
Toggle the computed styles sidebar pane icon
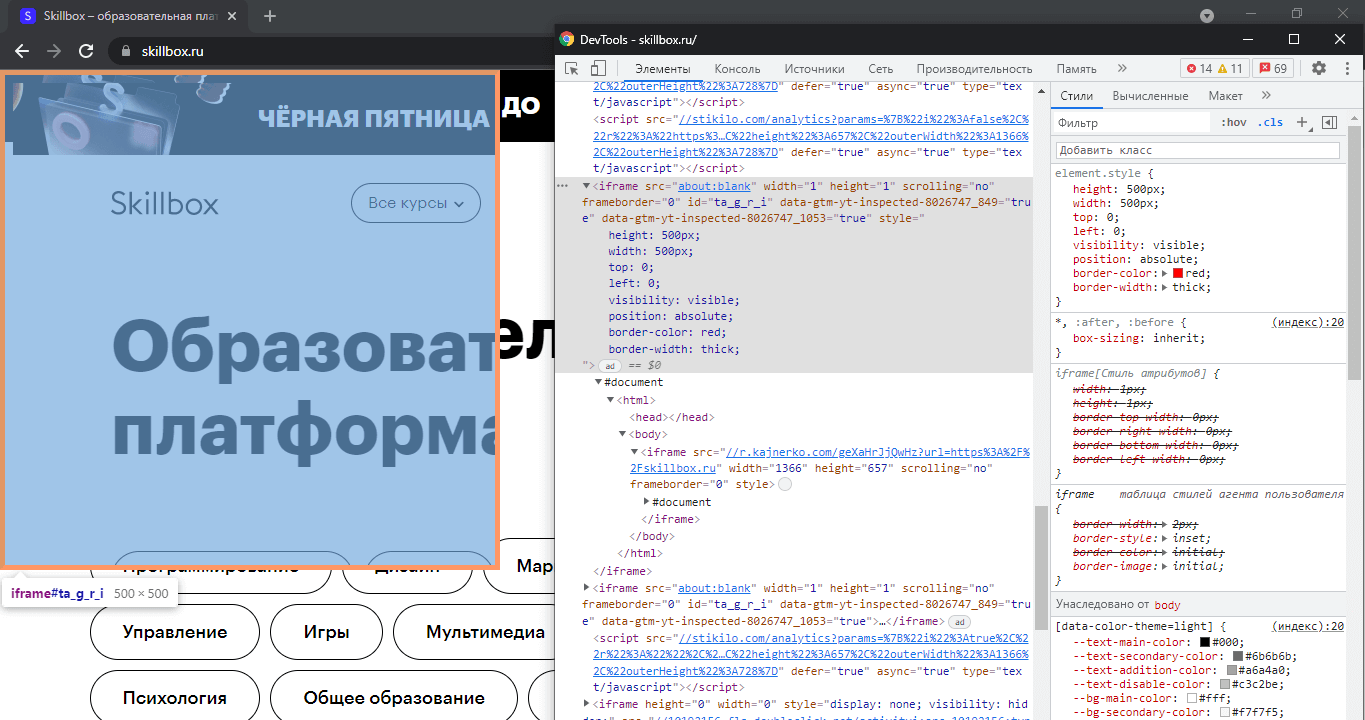(x=1329, y=122)
